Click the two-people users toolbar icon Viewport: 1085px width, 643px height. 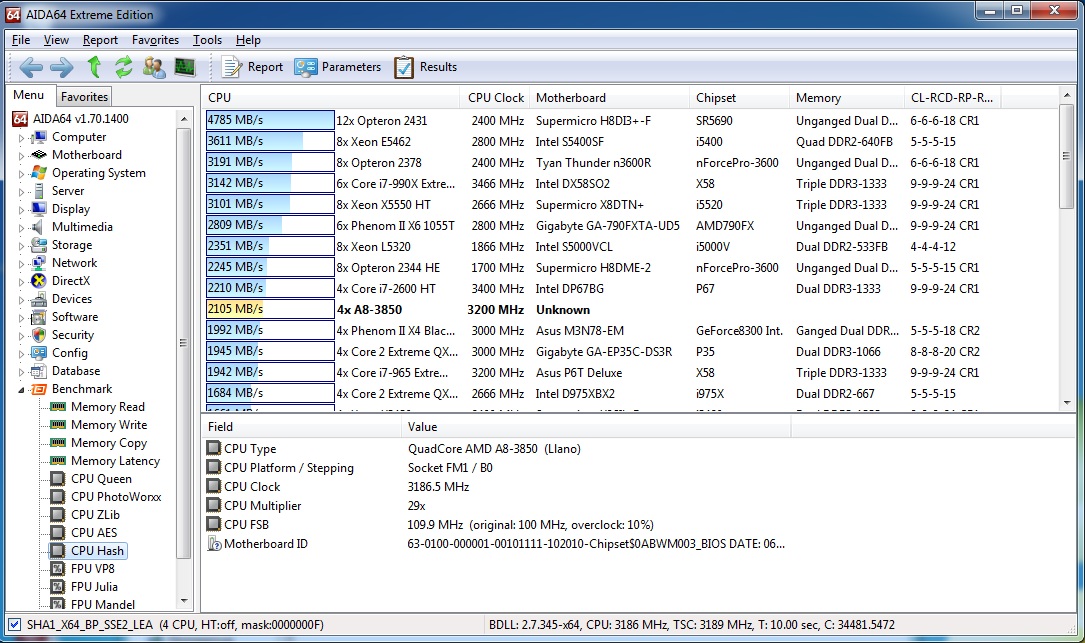pos(154,67)
